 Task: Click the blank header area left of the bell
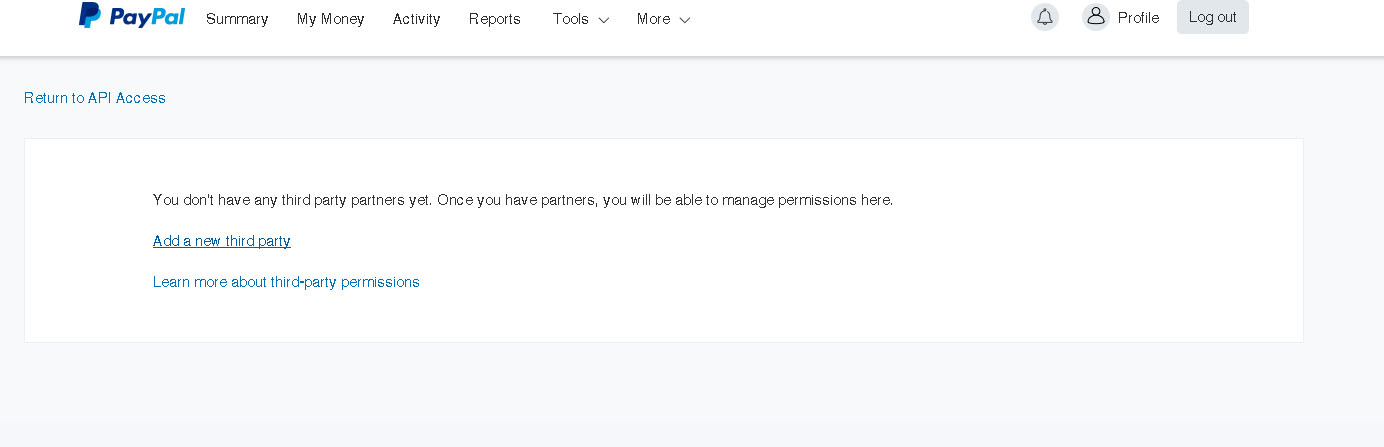pyautogui.click(x=860, y=25)
